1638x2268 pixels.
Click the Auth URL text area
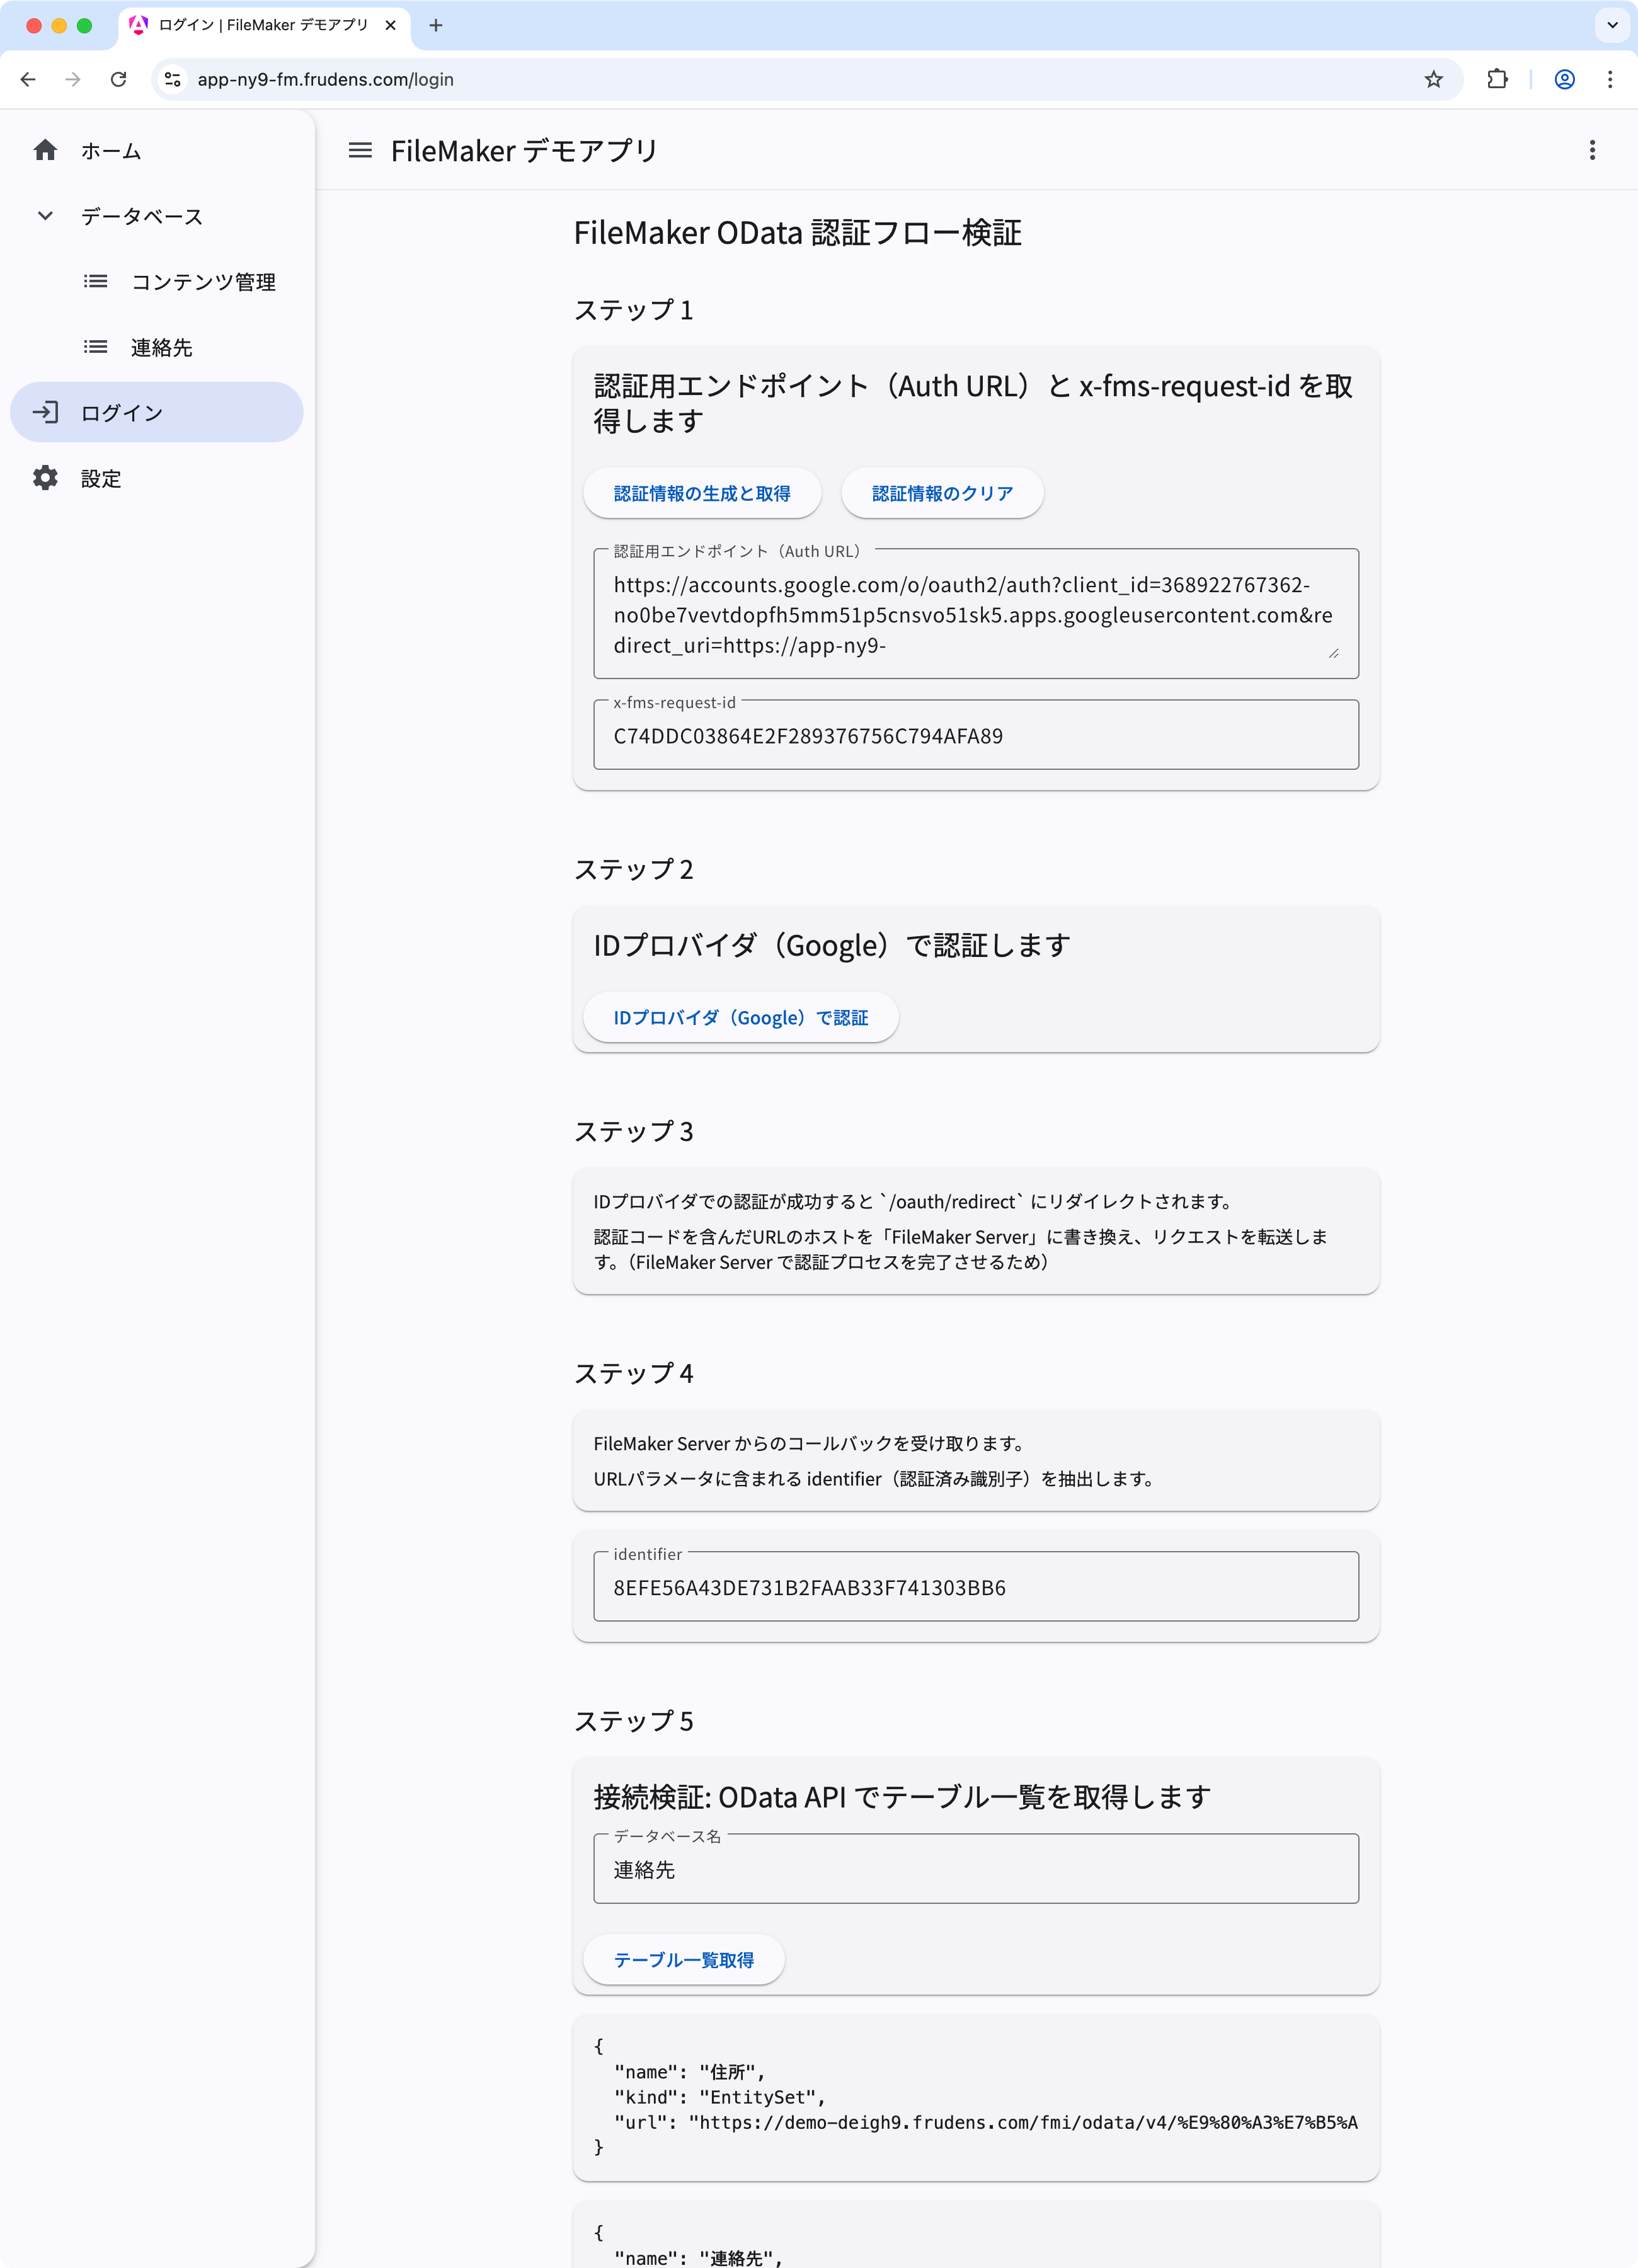point(976,614)
